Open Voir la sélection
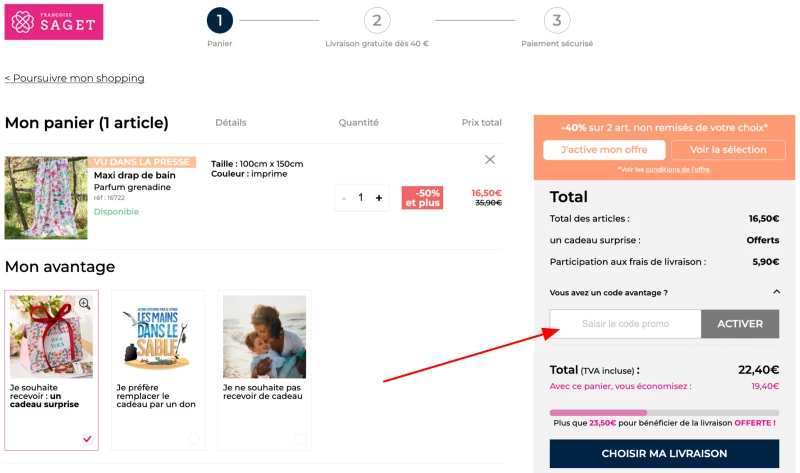Screen dimensions: 800x473 (x=728, y=150)
